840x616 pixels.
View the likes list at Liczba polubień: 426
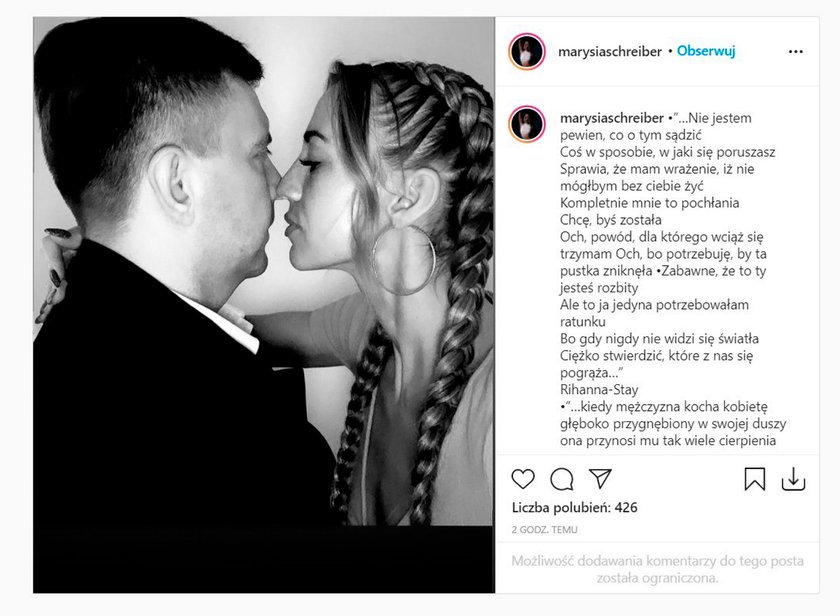(574, 507)
